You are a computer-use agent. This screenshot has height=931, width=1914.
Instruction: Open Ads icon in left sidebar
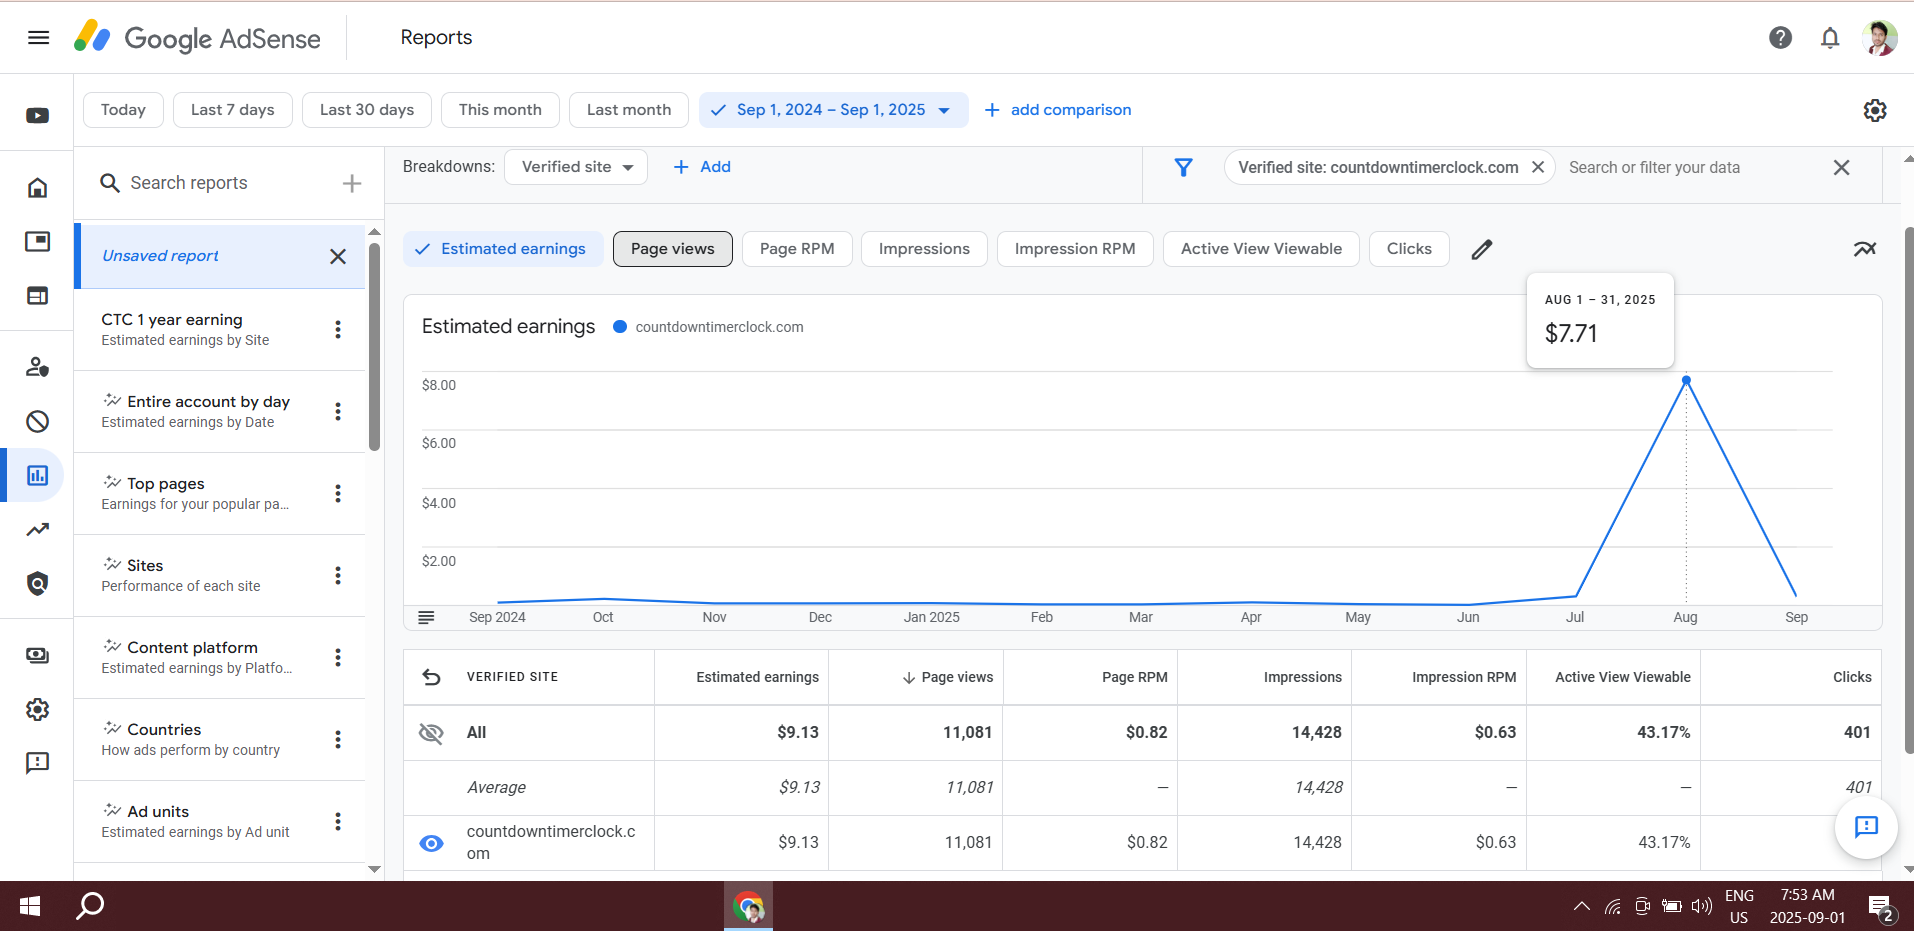click(38, 242)
